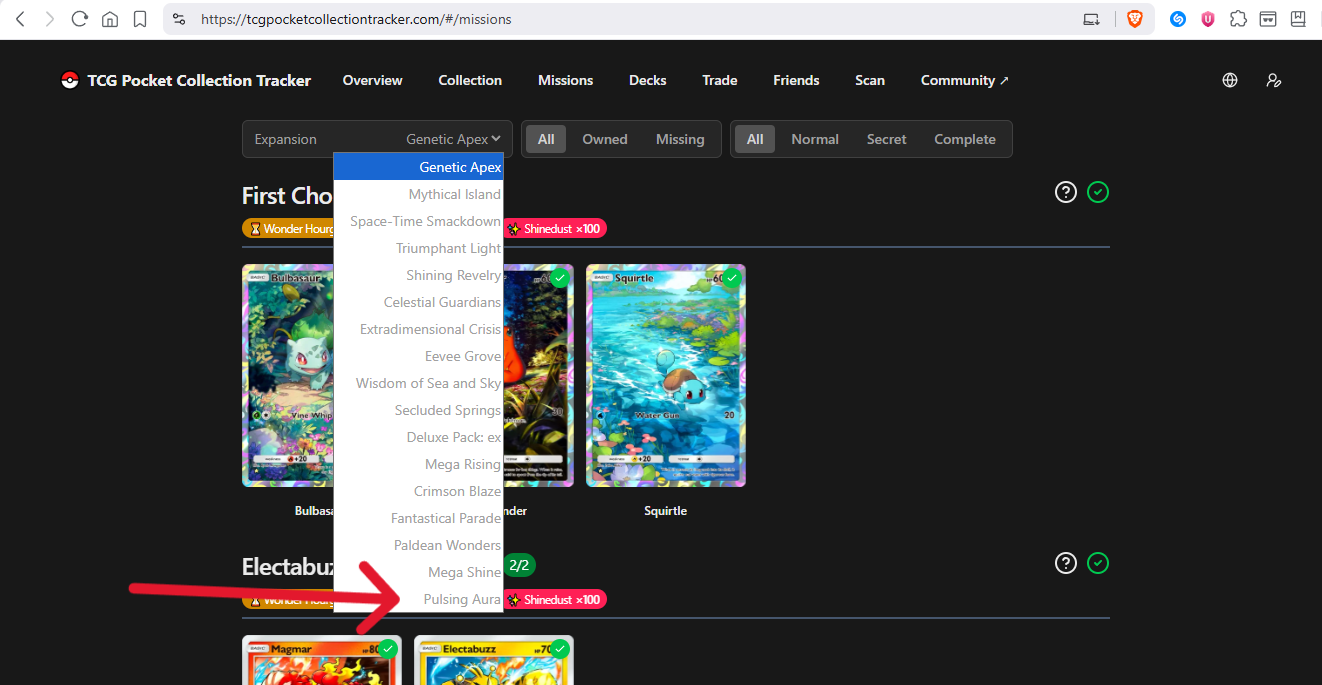Click help question icon for First Choice mission
The height and width of the screenshot is (685, 1322).
pyautogui.click(x=1066, y=192)
